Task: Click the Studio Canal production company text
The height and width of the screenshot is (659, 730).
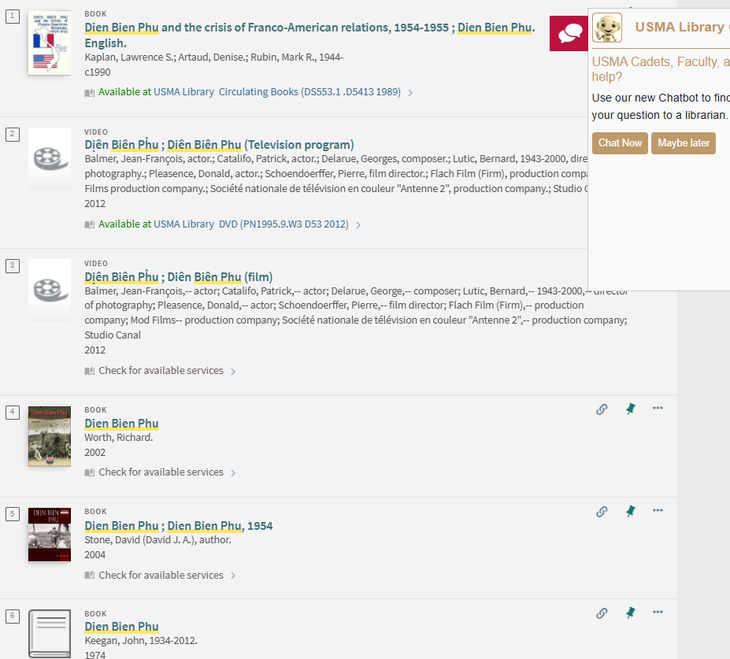Action: click(x=112, y=335)
